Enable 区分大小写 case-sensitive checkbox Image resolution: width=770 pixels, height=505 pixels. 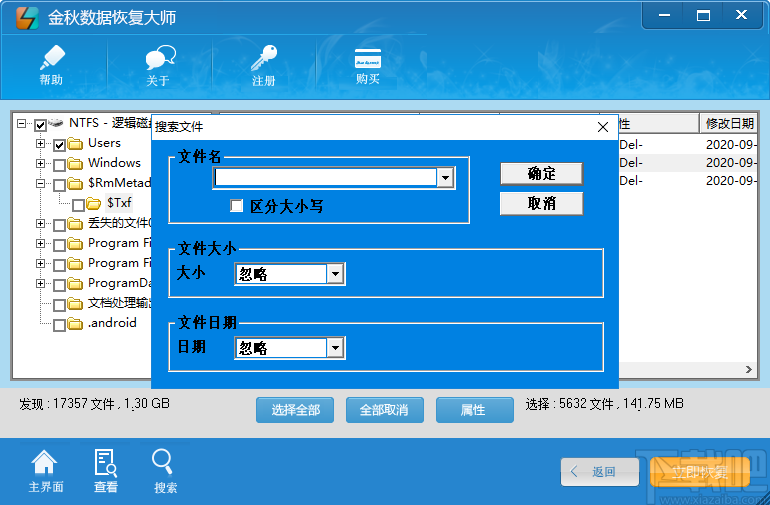(237, 205)
